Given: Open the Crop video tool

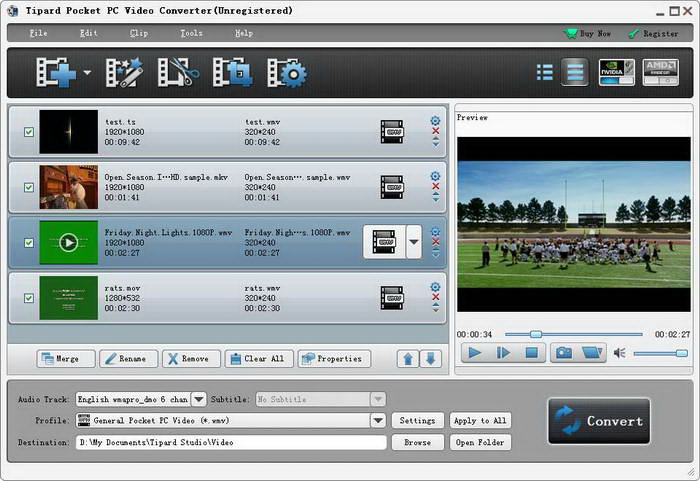Looking at the screenshot, I should pos(232,72).
